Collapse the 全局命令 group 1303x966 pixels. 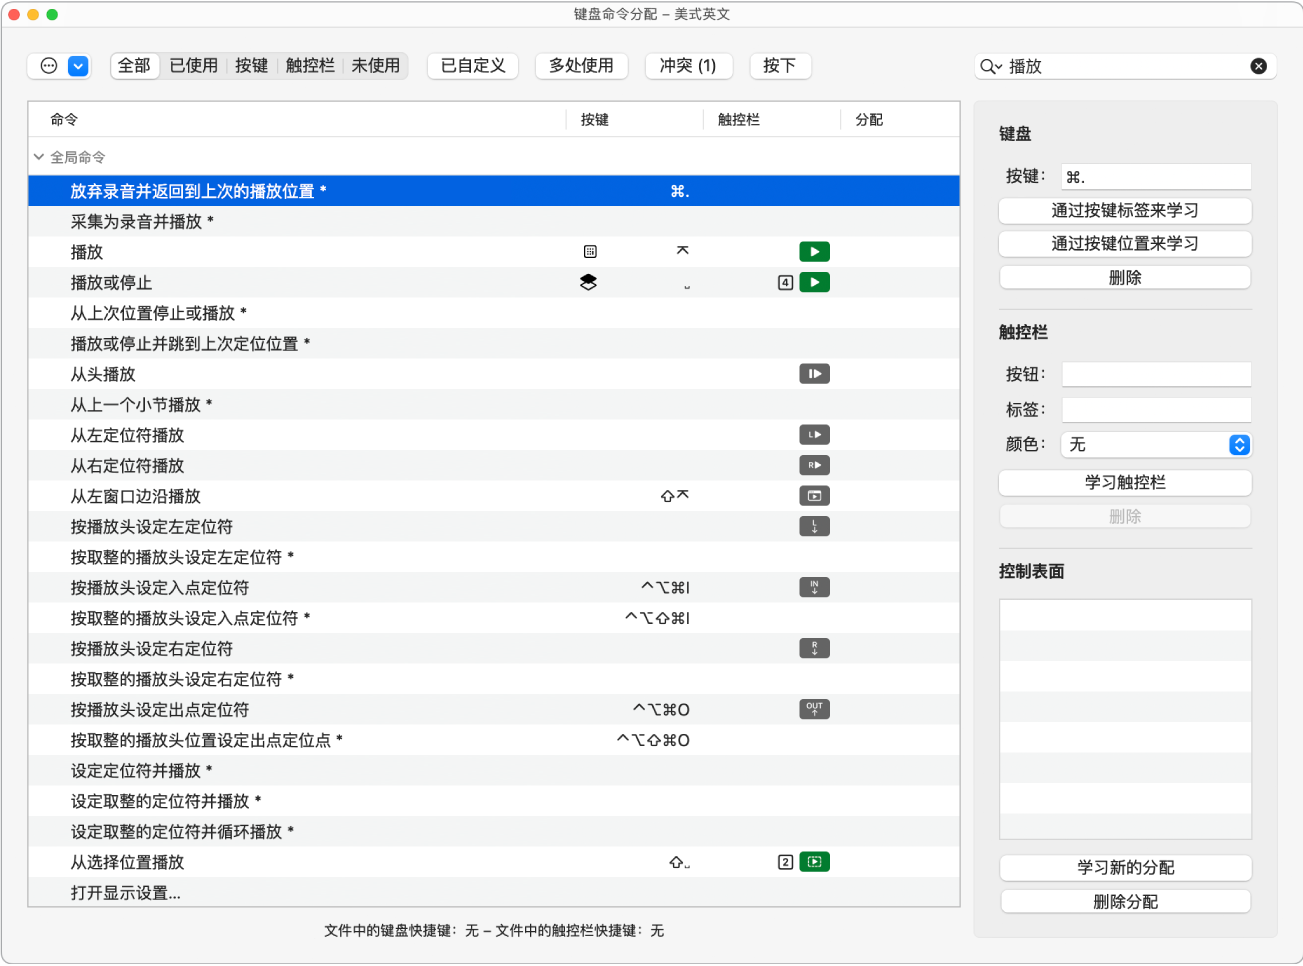(x=37, y=156)
